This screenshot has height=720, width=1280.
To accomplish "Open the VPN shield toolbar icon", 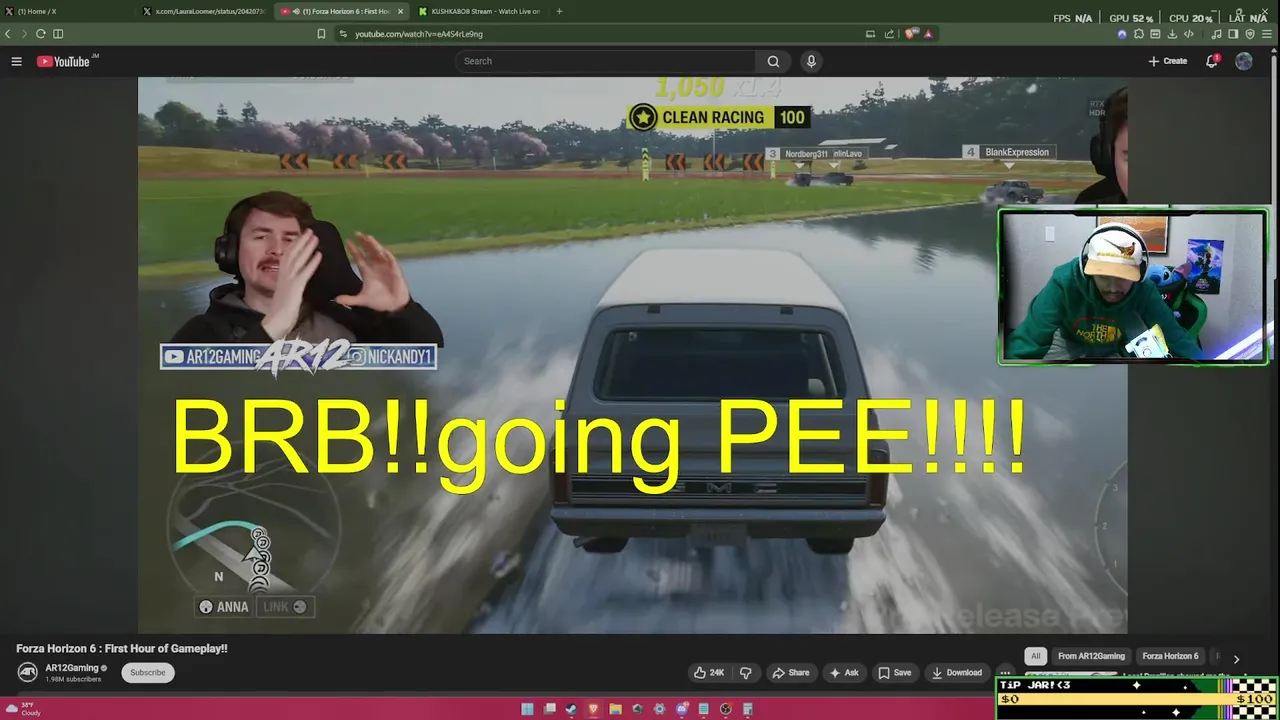I will [x=1250, y=33].
